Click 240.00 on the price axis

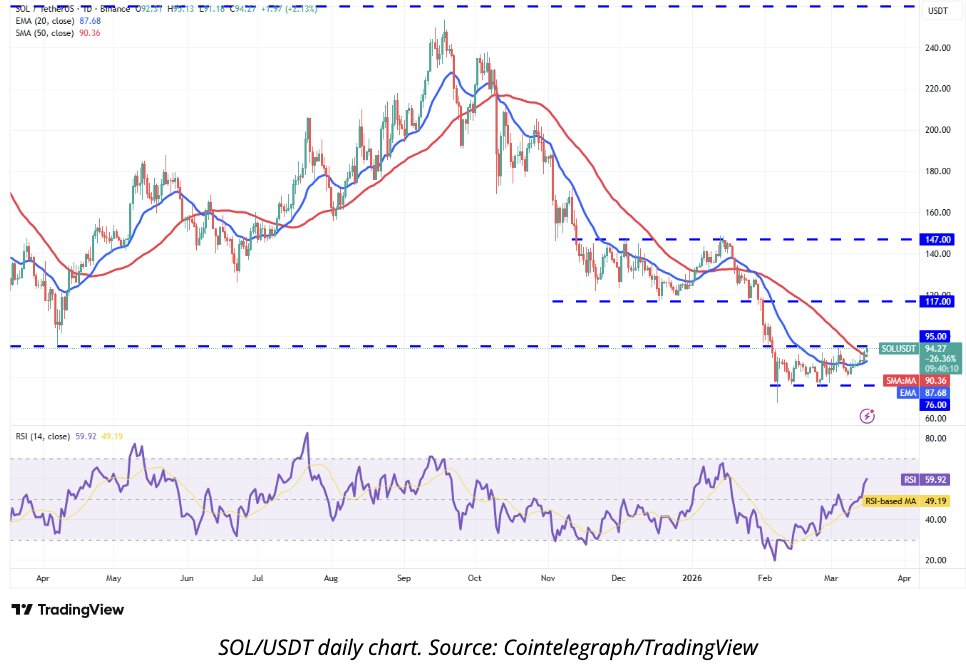coord(938,48)
